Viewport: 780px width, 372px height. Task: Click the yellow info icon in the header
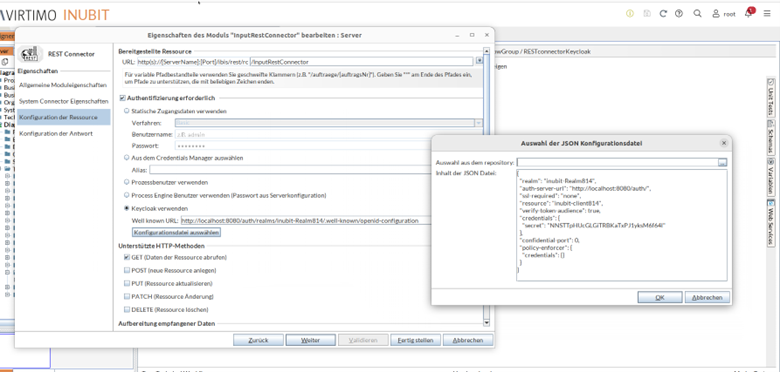(x=630, y=14)
